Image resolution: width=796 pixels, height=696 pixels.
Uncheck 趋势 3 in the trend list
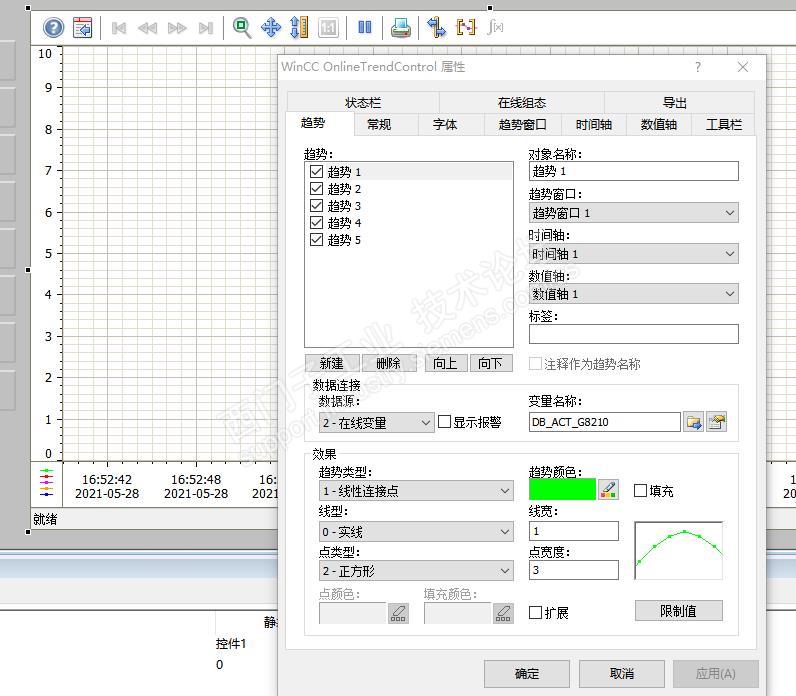tap(316, 206)
